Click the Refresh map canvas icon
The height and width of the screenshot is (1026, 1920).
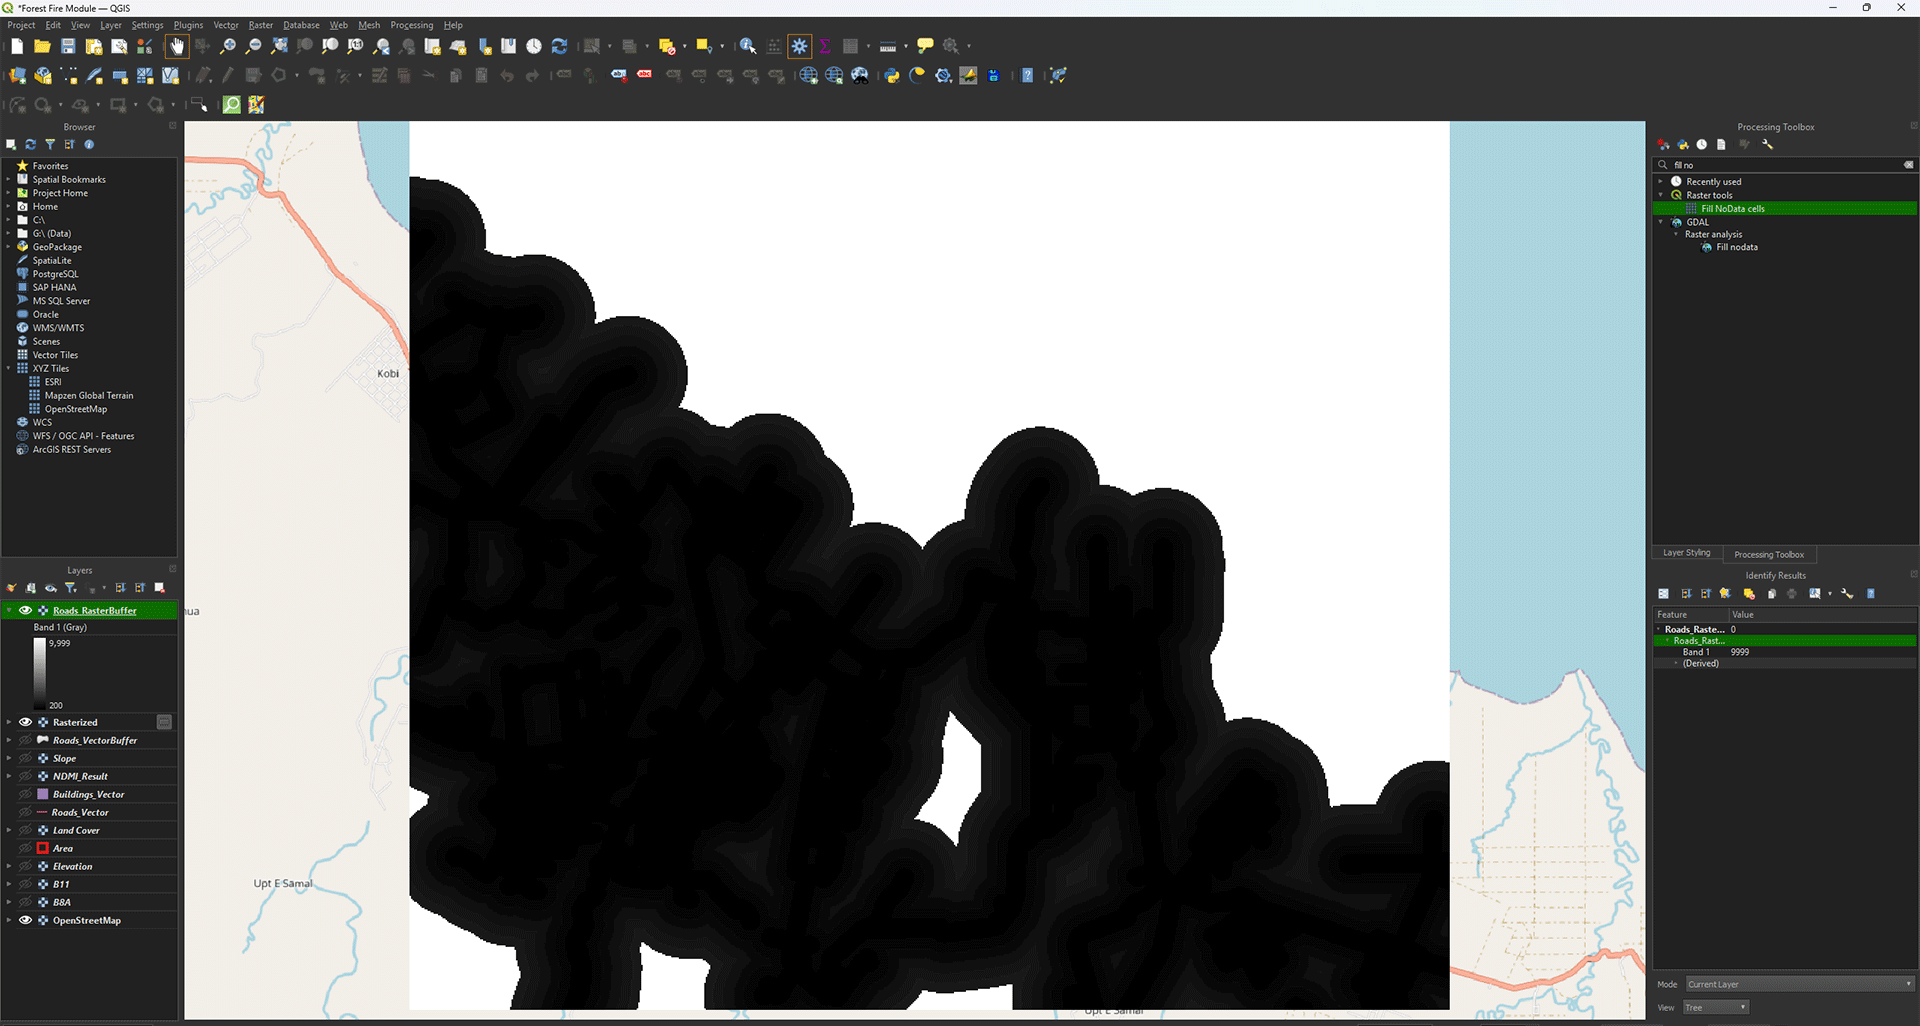(559, 46)
